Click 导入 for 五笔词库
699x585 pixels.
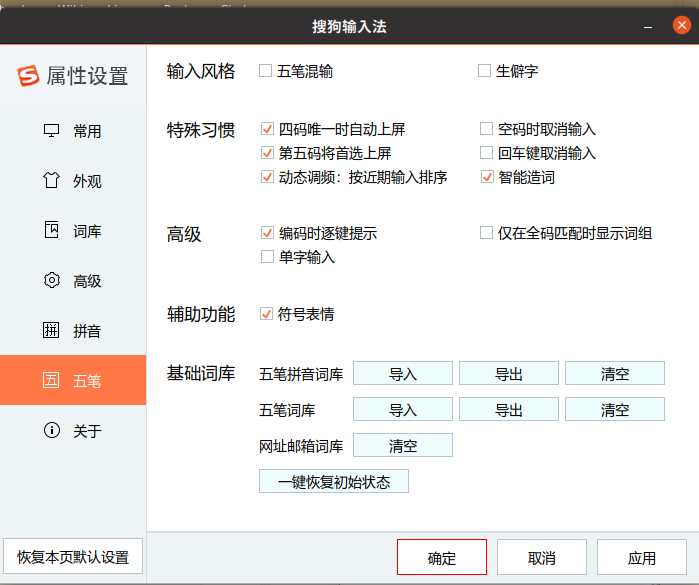[403, 409]
